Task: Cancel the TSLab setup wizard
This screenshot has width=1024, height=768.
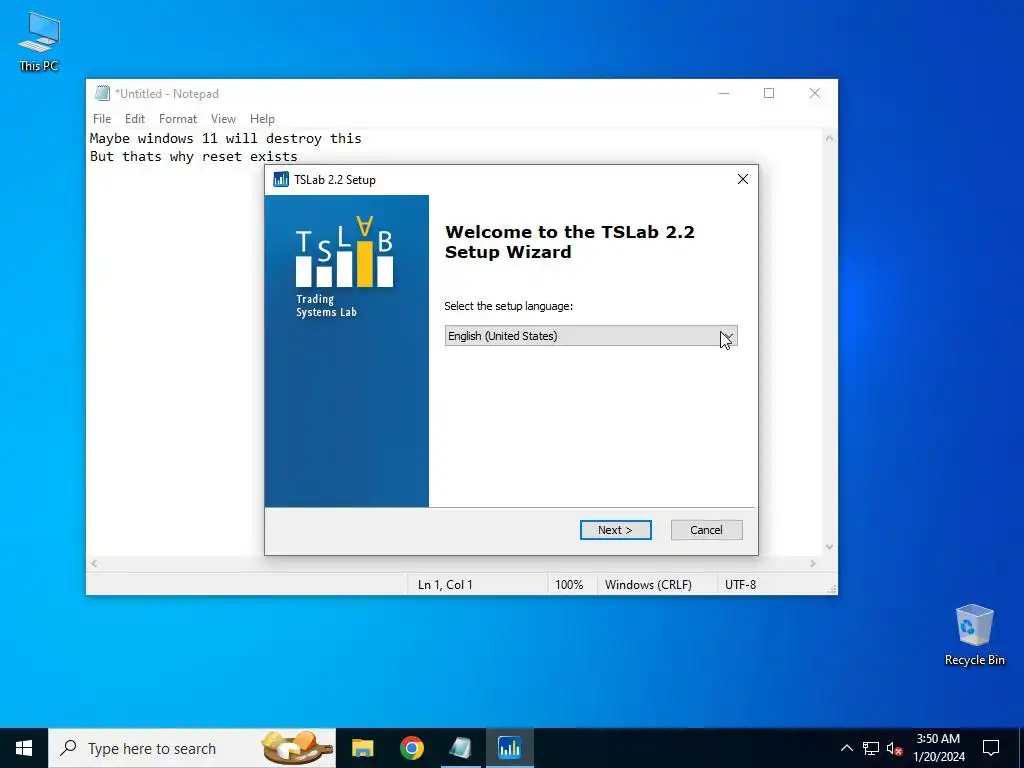Action: [707, 530]
